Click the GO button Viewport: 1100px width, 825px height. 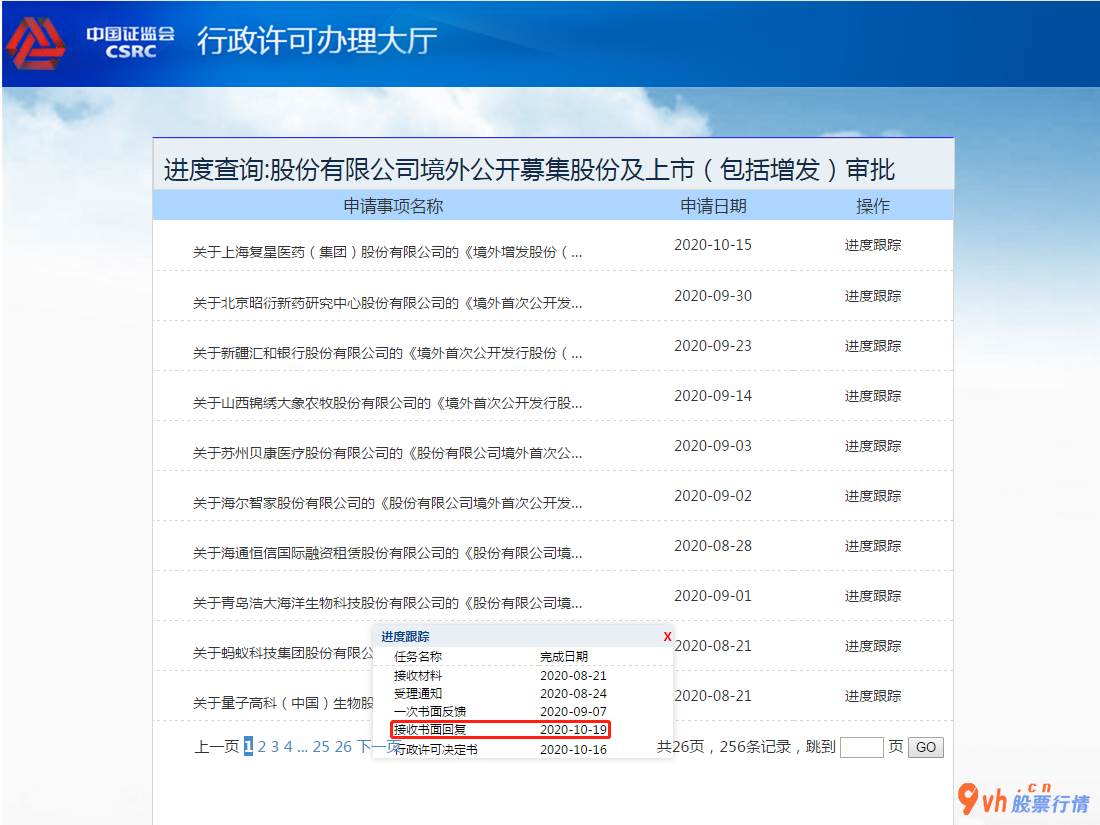pos(926,747)
